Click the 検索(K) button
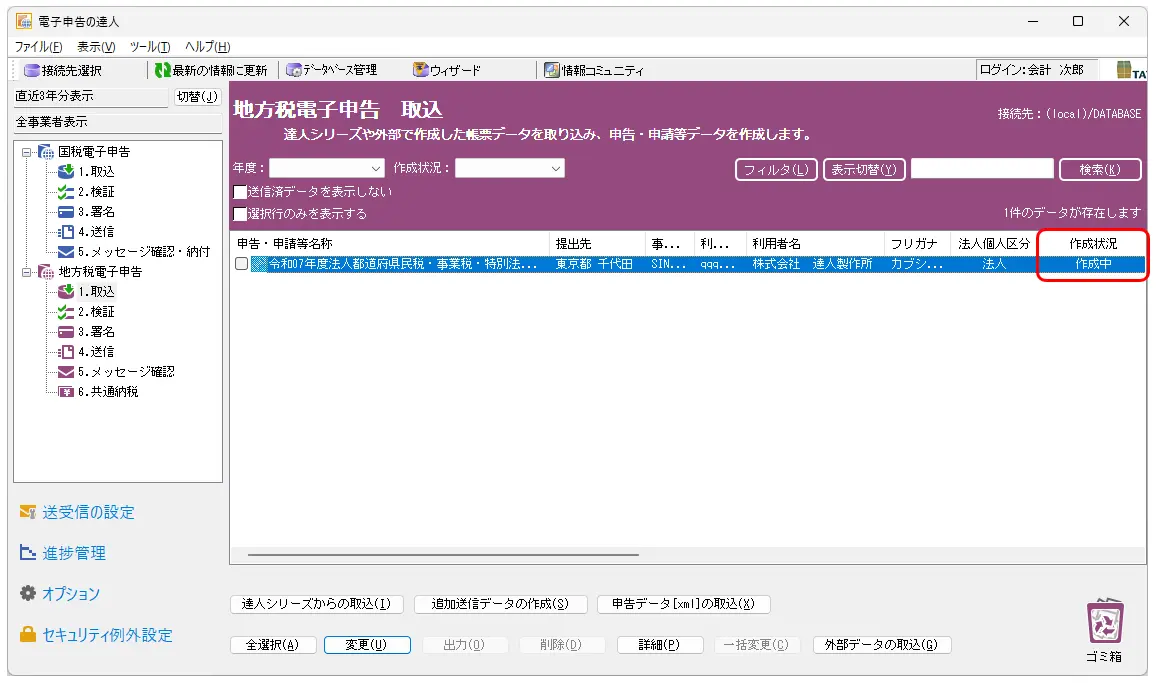This screenshot has height=683, width=1156. [1099, 169]
